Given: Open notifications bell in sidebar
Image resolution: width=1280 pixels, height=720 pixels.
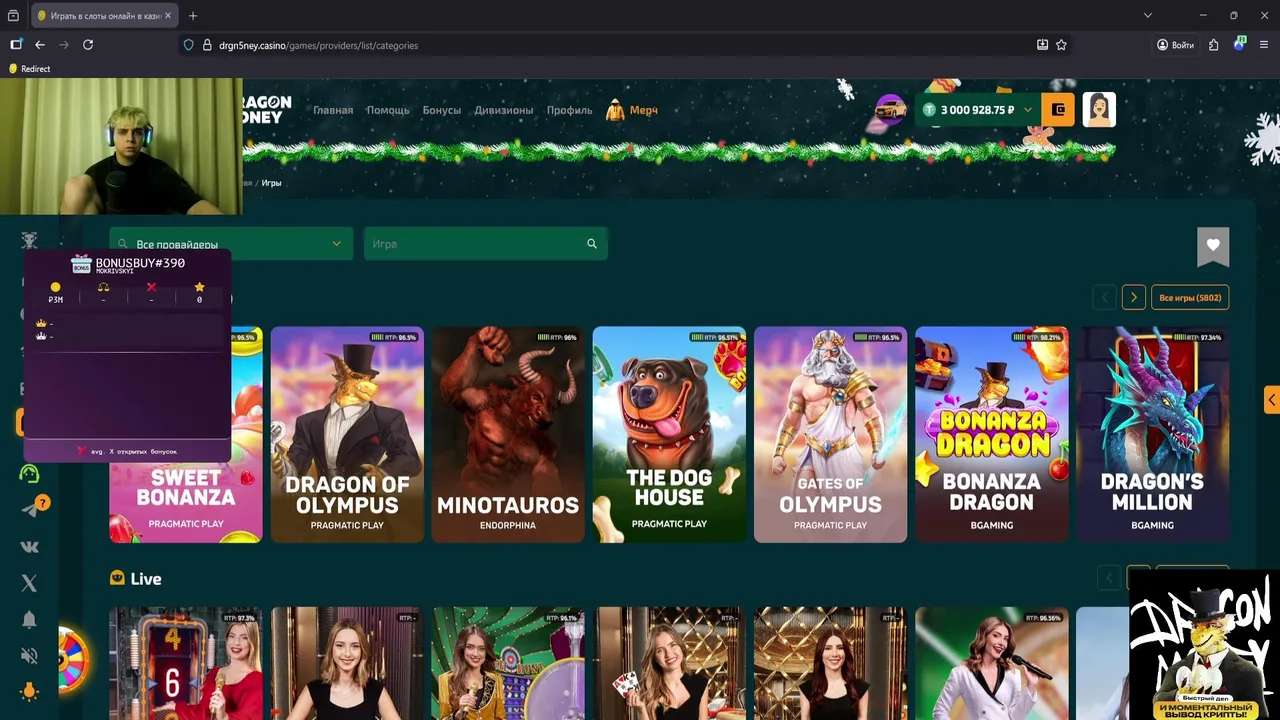Looking at the screenshot, I should (x=29, y=620).
